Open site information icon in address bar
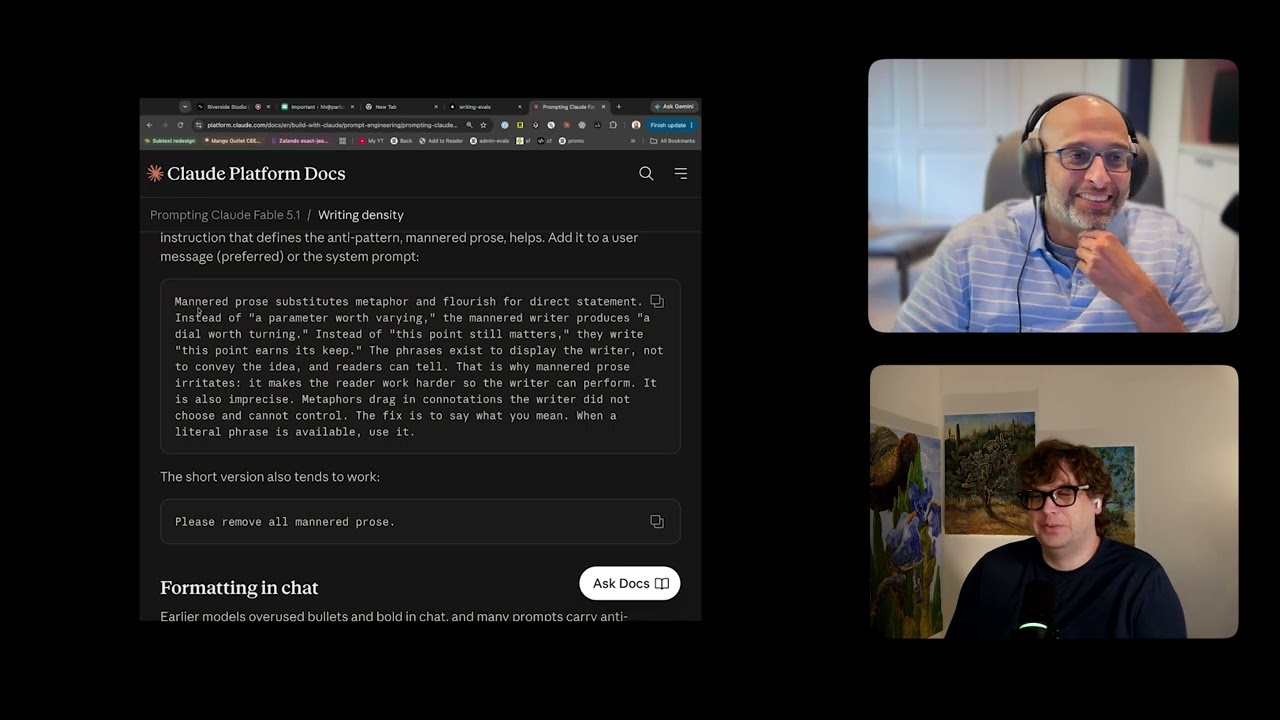The image size is (1280, 720). click(199, 125)
